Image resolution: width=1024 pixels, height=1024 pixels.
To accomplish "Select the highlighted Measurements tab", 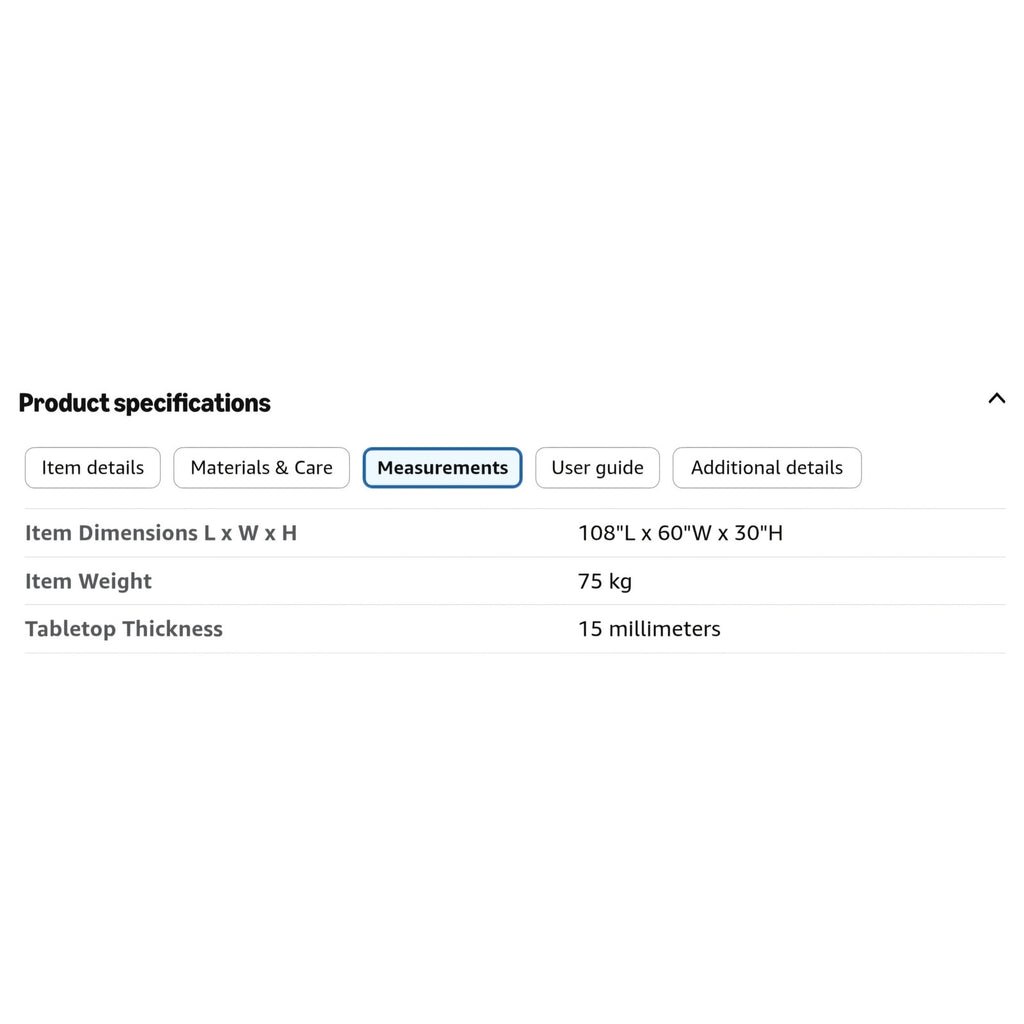I will point(442,468).
